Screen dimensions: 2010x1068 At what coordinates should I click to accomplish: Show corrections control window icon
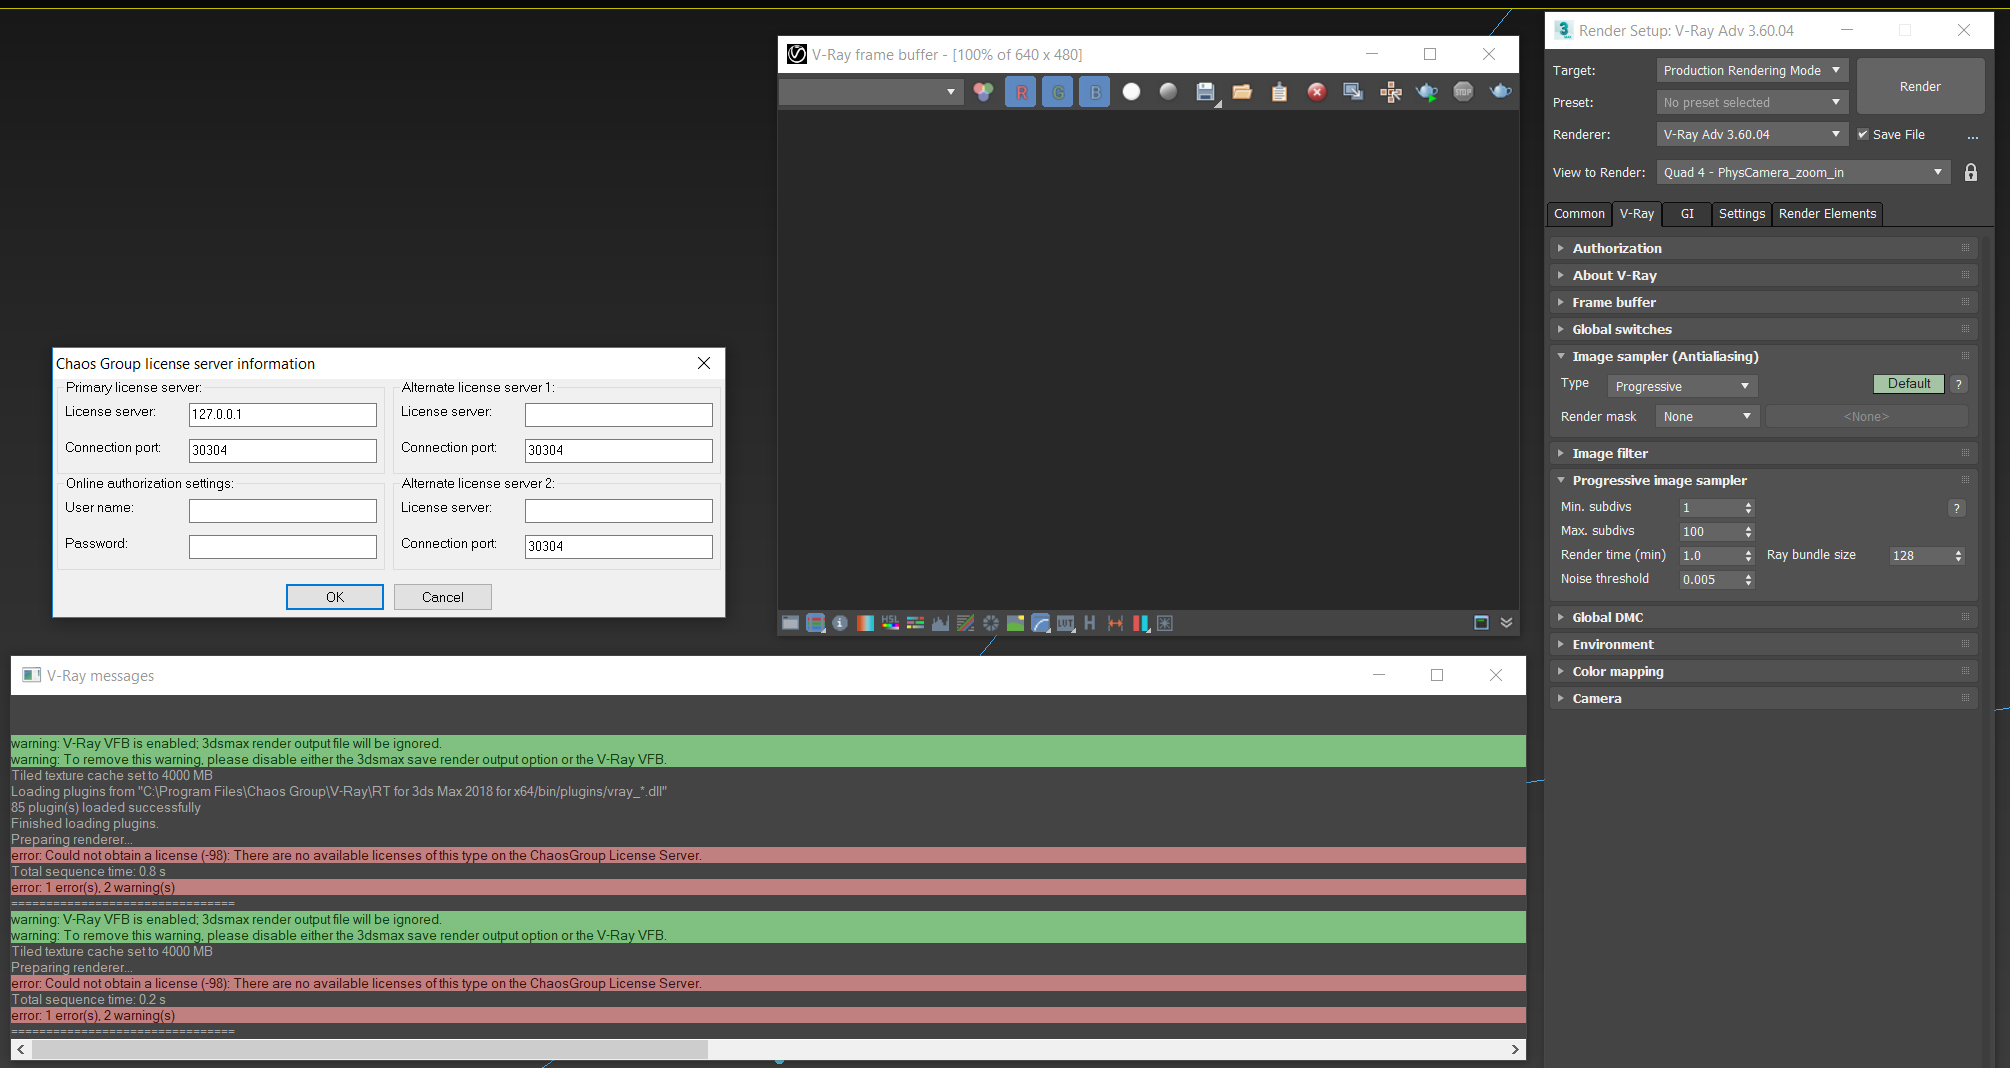point(790,623)
